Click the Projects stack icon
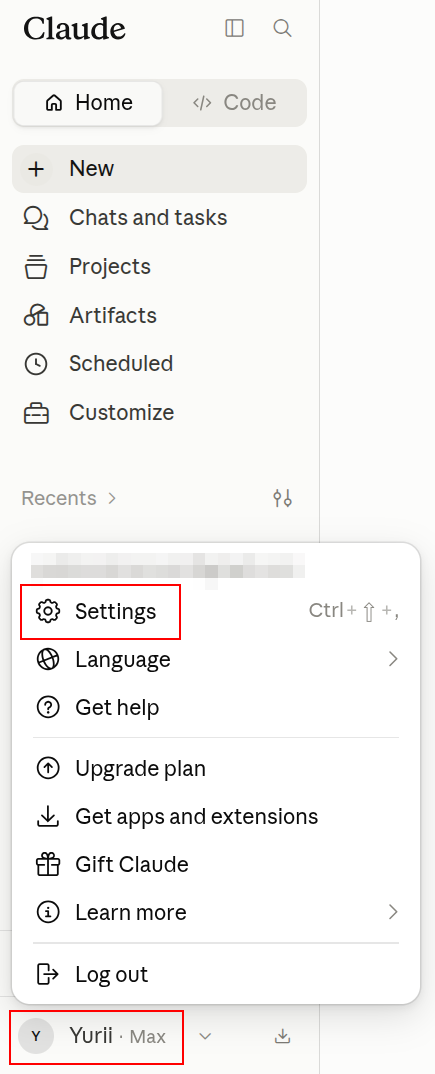The image size is (435, 1074). [36, 266]
